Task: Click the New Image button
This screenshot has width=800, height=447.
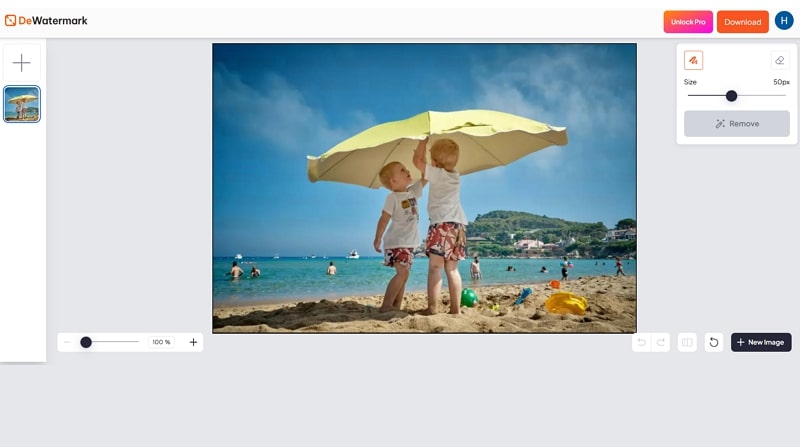Action: pos(761,342)
